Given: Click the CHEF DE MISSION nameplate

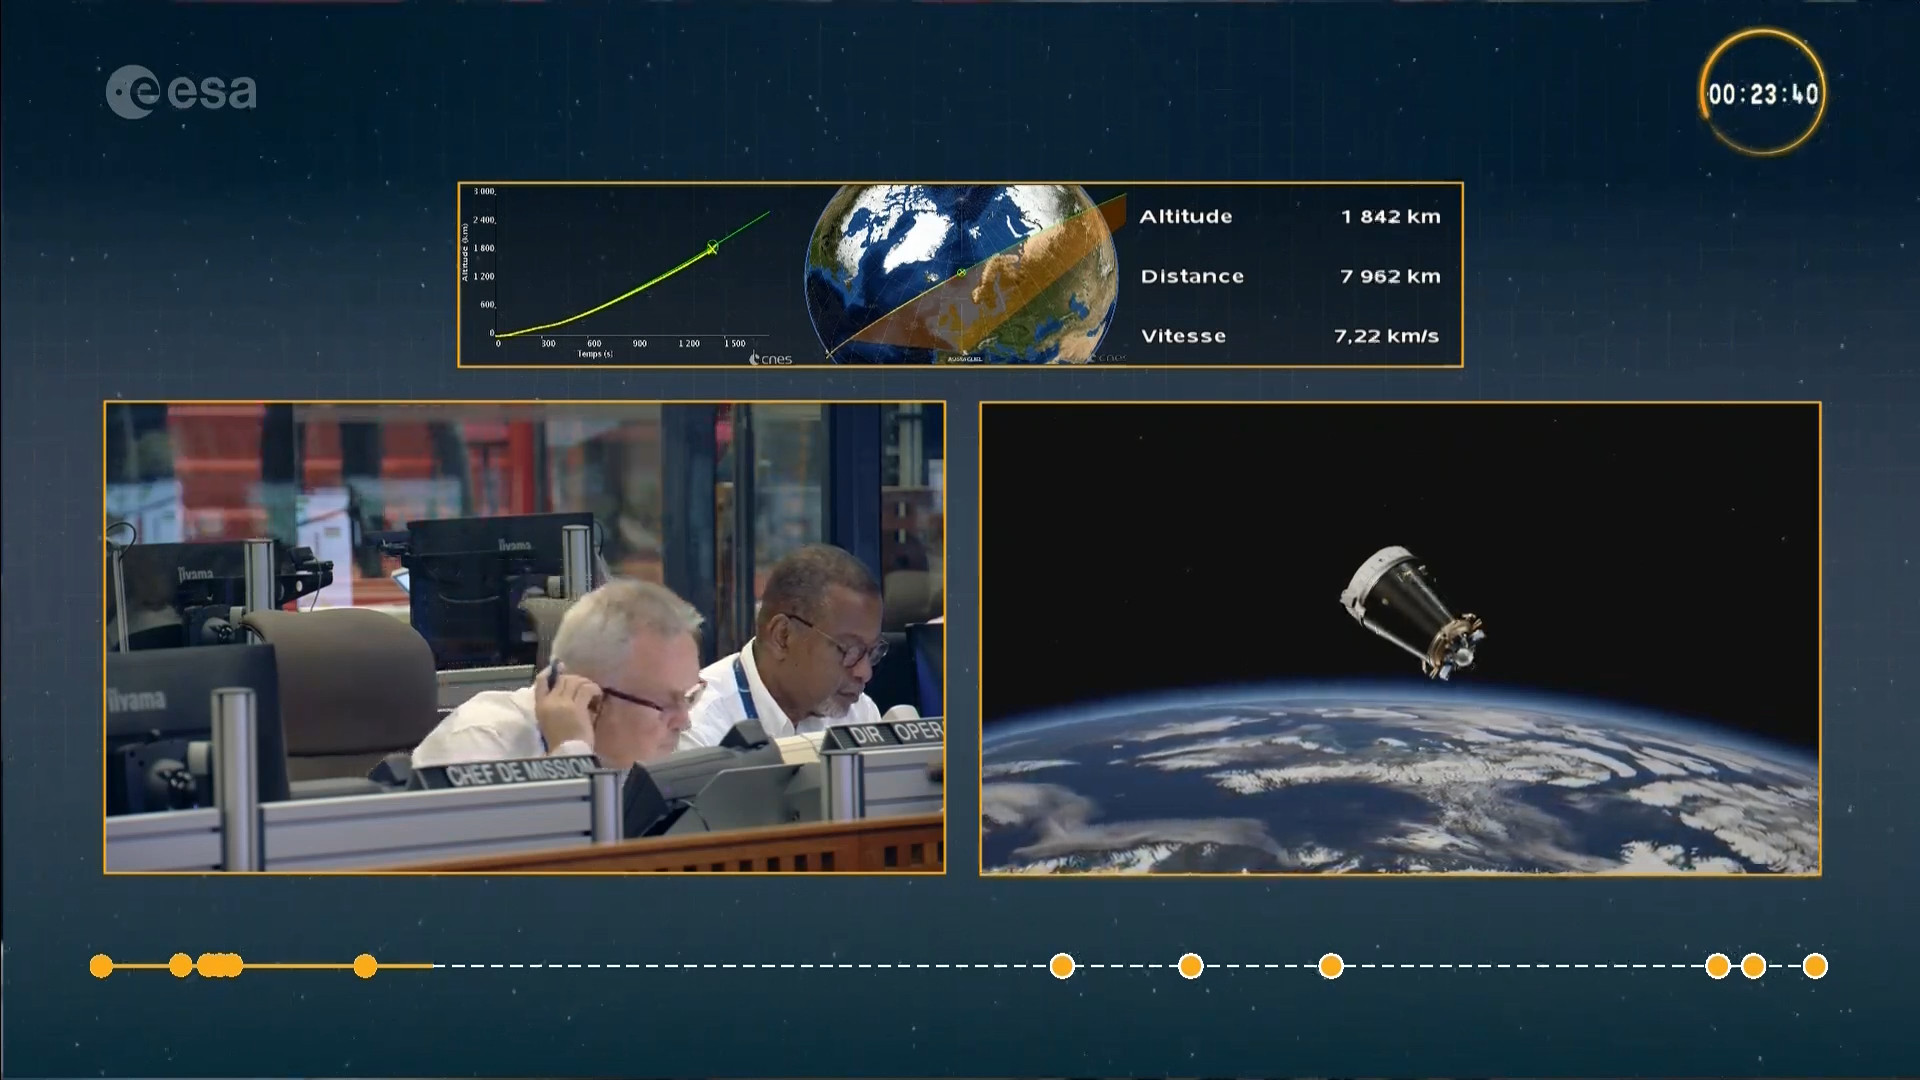Looking at the screenshot, I should click(x=520, y=770).
